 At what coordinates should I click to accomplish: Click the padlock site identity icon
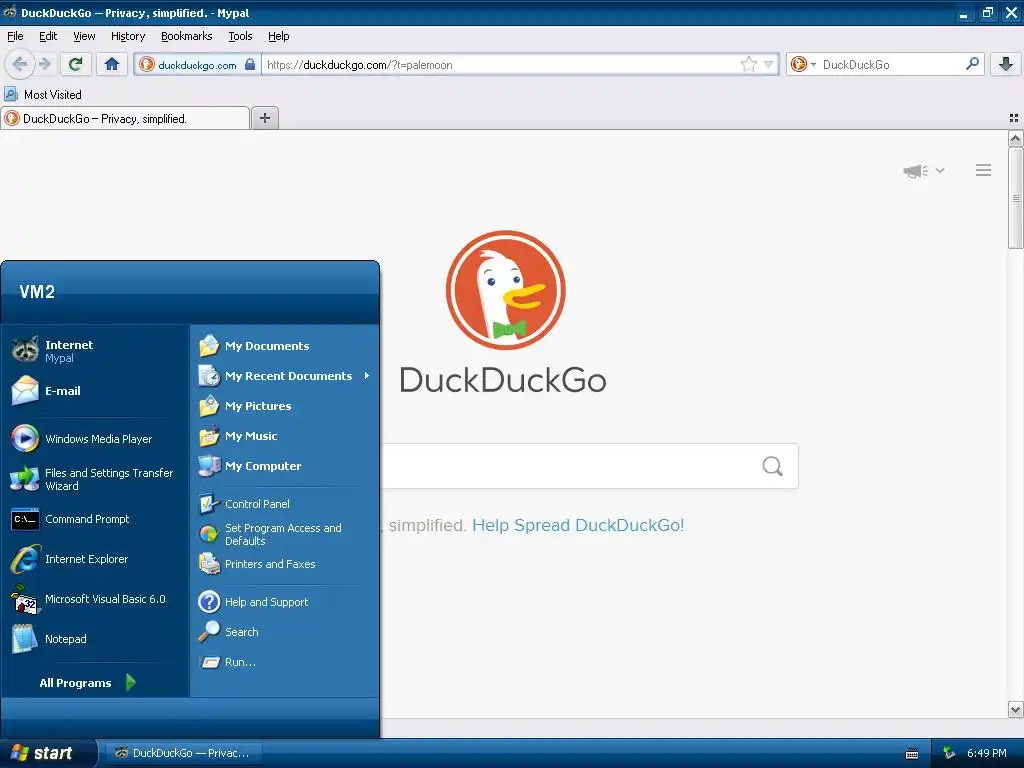click(249, 64)
